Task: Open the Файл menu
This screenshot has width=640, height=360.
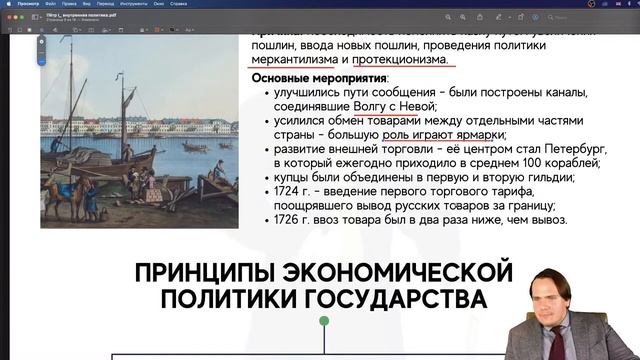Action: [51, 4]
